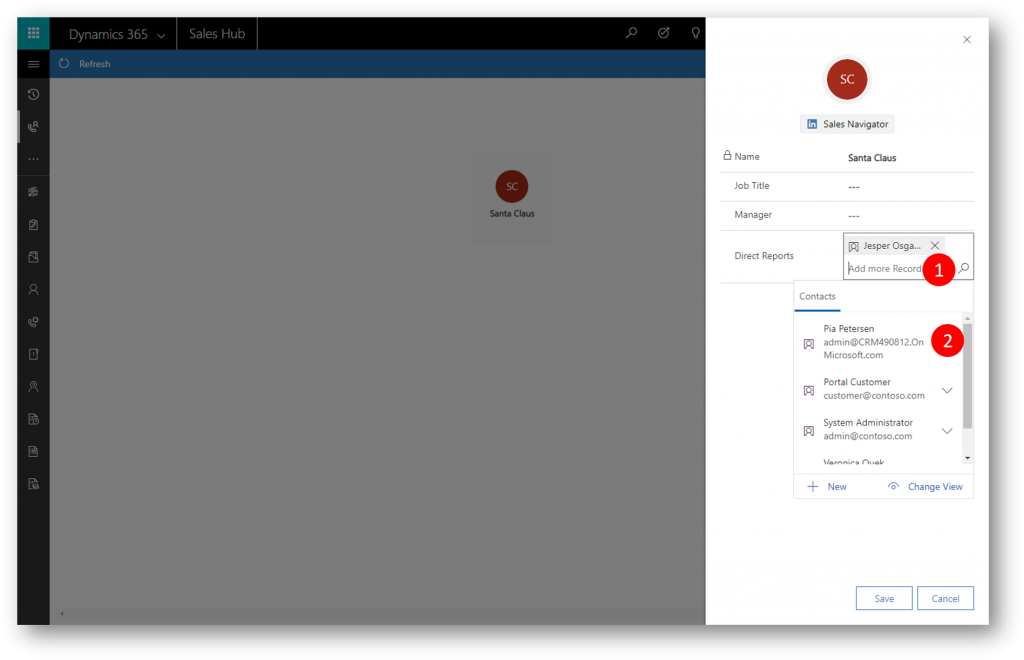The height and width of the screenshot is (660, 1024).
Task: Choose System Administrator from contacts list
Action: tap(879, 430)
